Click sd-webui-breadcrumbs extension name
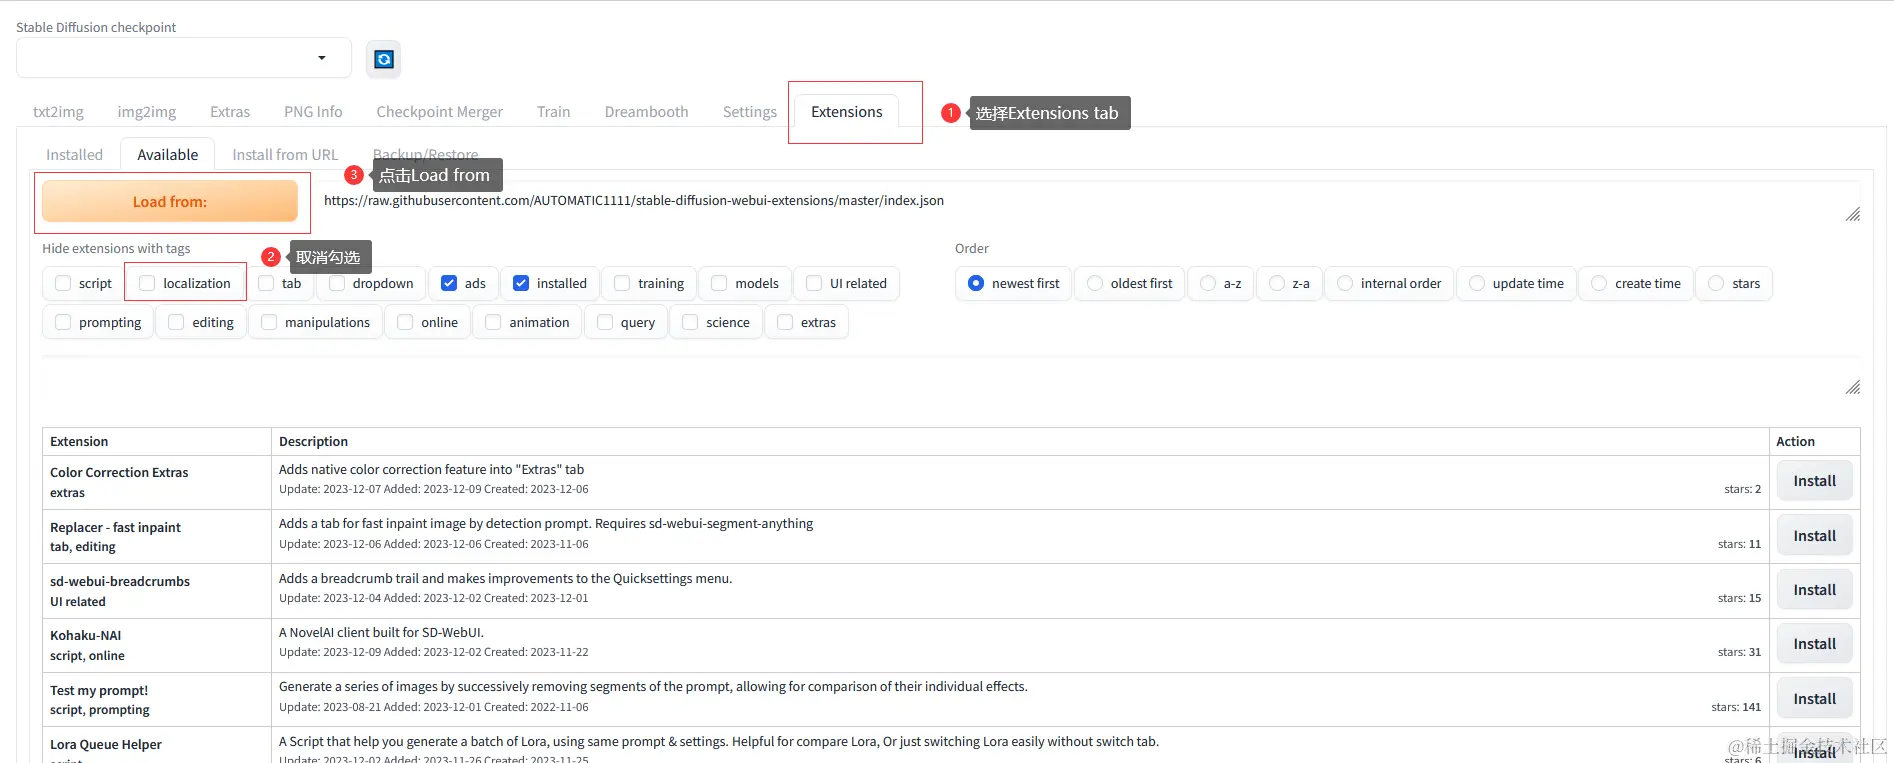 pyautogui.click(x=120, y=582)
